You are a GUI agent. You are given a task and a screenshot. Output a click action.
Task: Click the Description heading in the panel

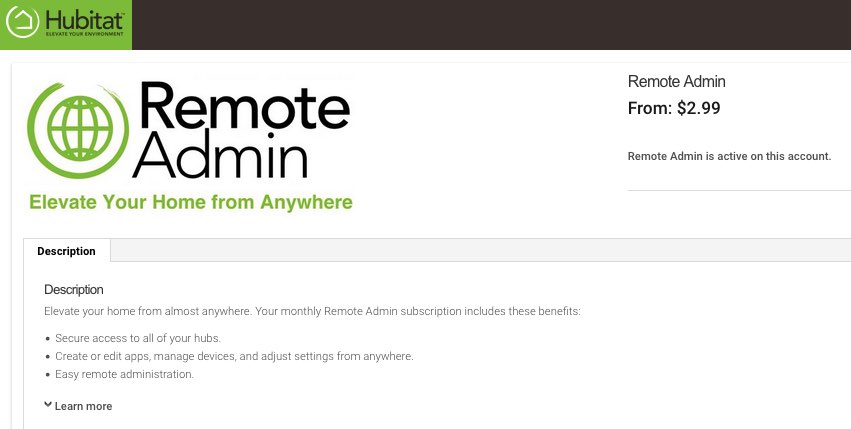(x=74, y=289)
